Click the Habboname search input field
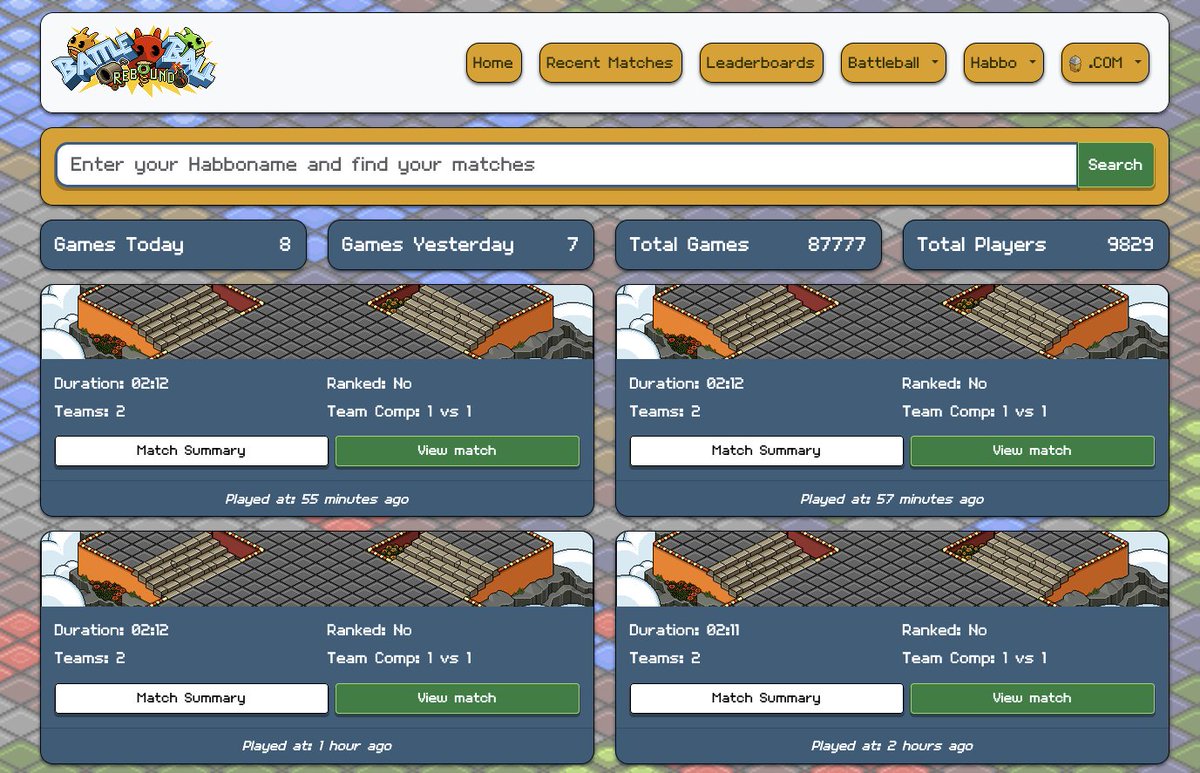The image size is (1200, 773). (x=566, y=165)
